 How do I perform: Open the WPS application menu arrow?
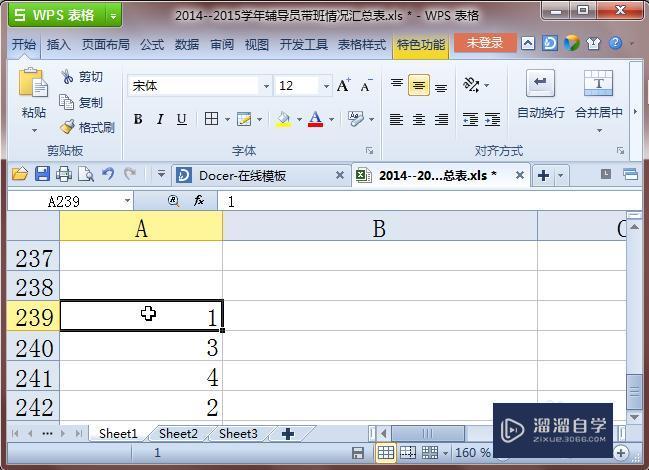tap(113, 16)
